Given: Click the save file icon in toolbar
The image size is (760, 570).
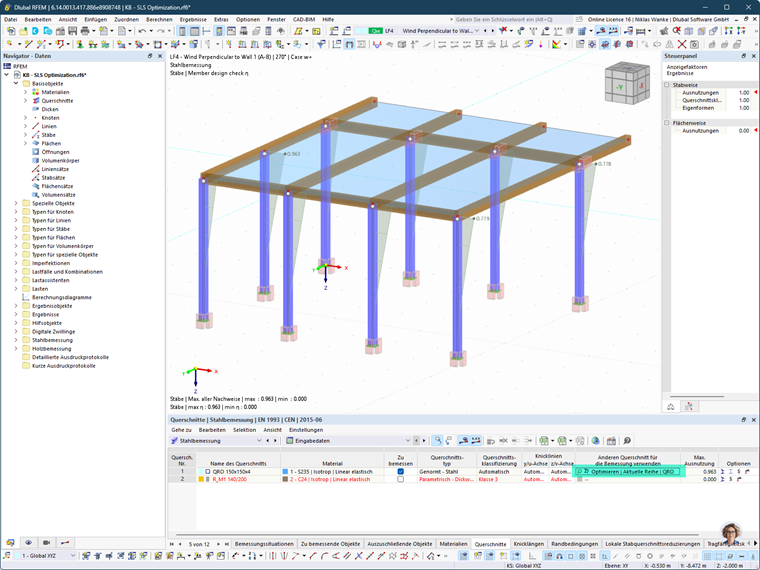Looking at the screenshot, I should click(x=73, y=31).
